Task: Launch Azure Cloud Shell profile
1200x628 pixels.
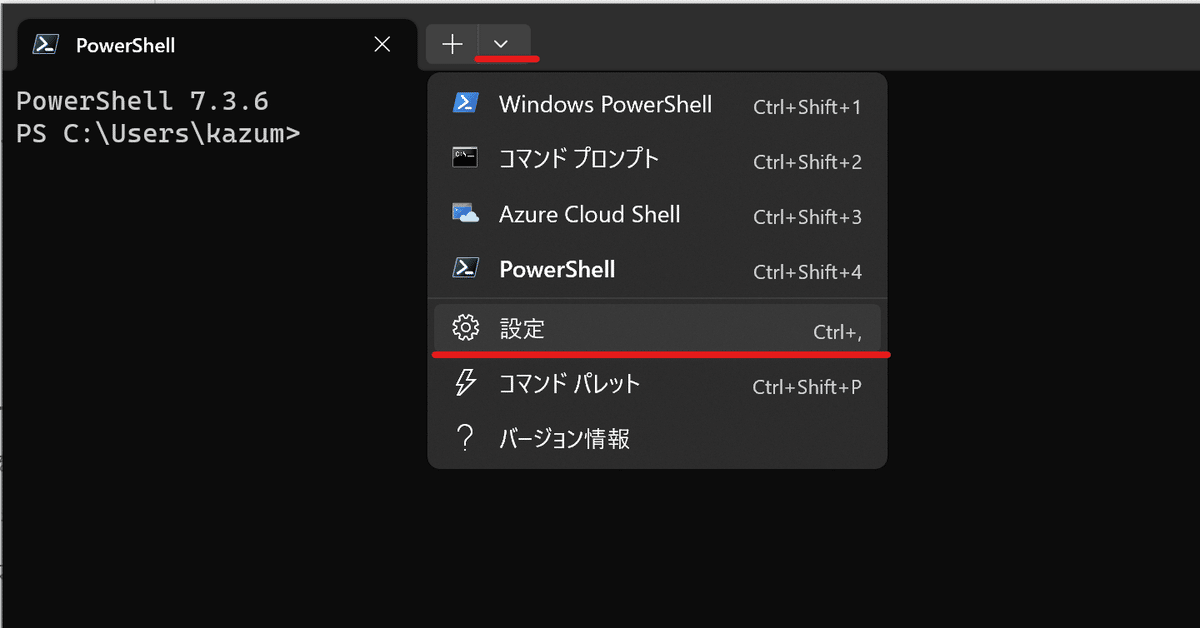Action: (x=657, y=214)
